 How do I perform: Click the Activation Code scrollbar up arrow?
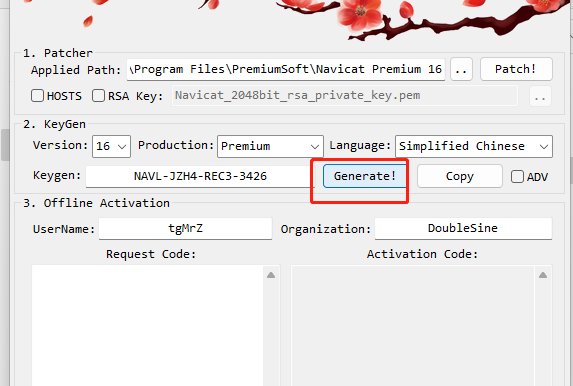point(543,275)
